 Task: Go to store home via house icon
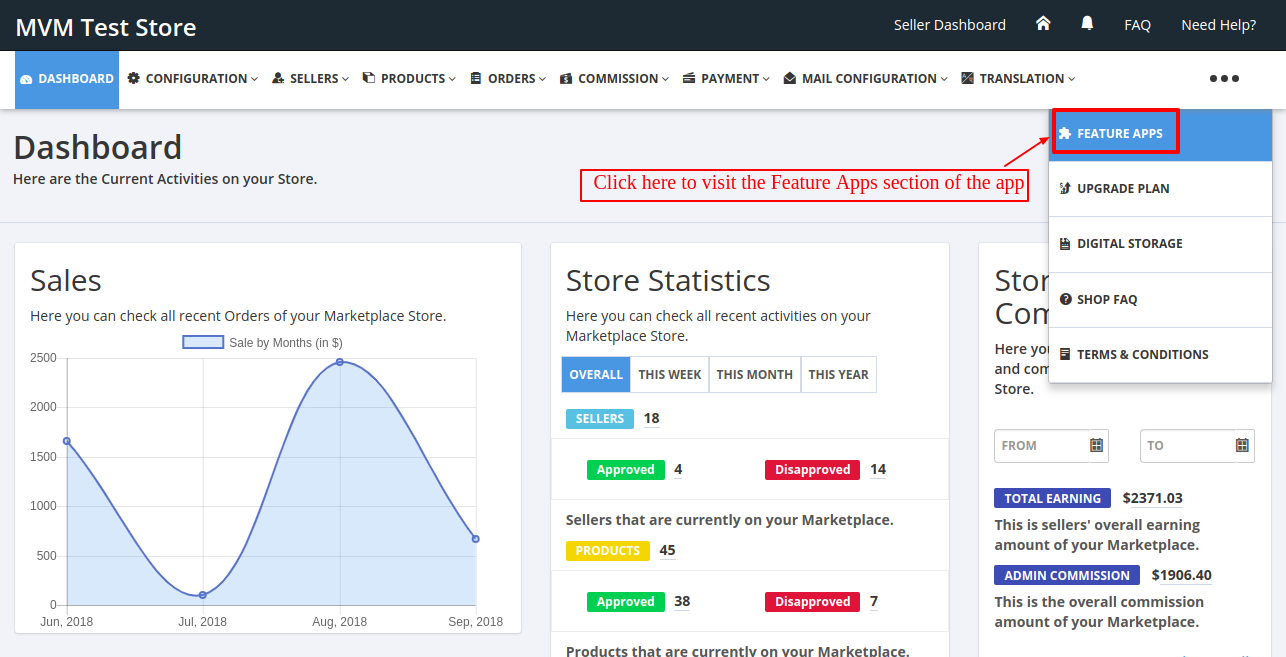click(x=1043, y=24)
